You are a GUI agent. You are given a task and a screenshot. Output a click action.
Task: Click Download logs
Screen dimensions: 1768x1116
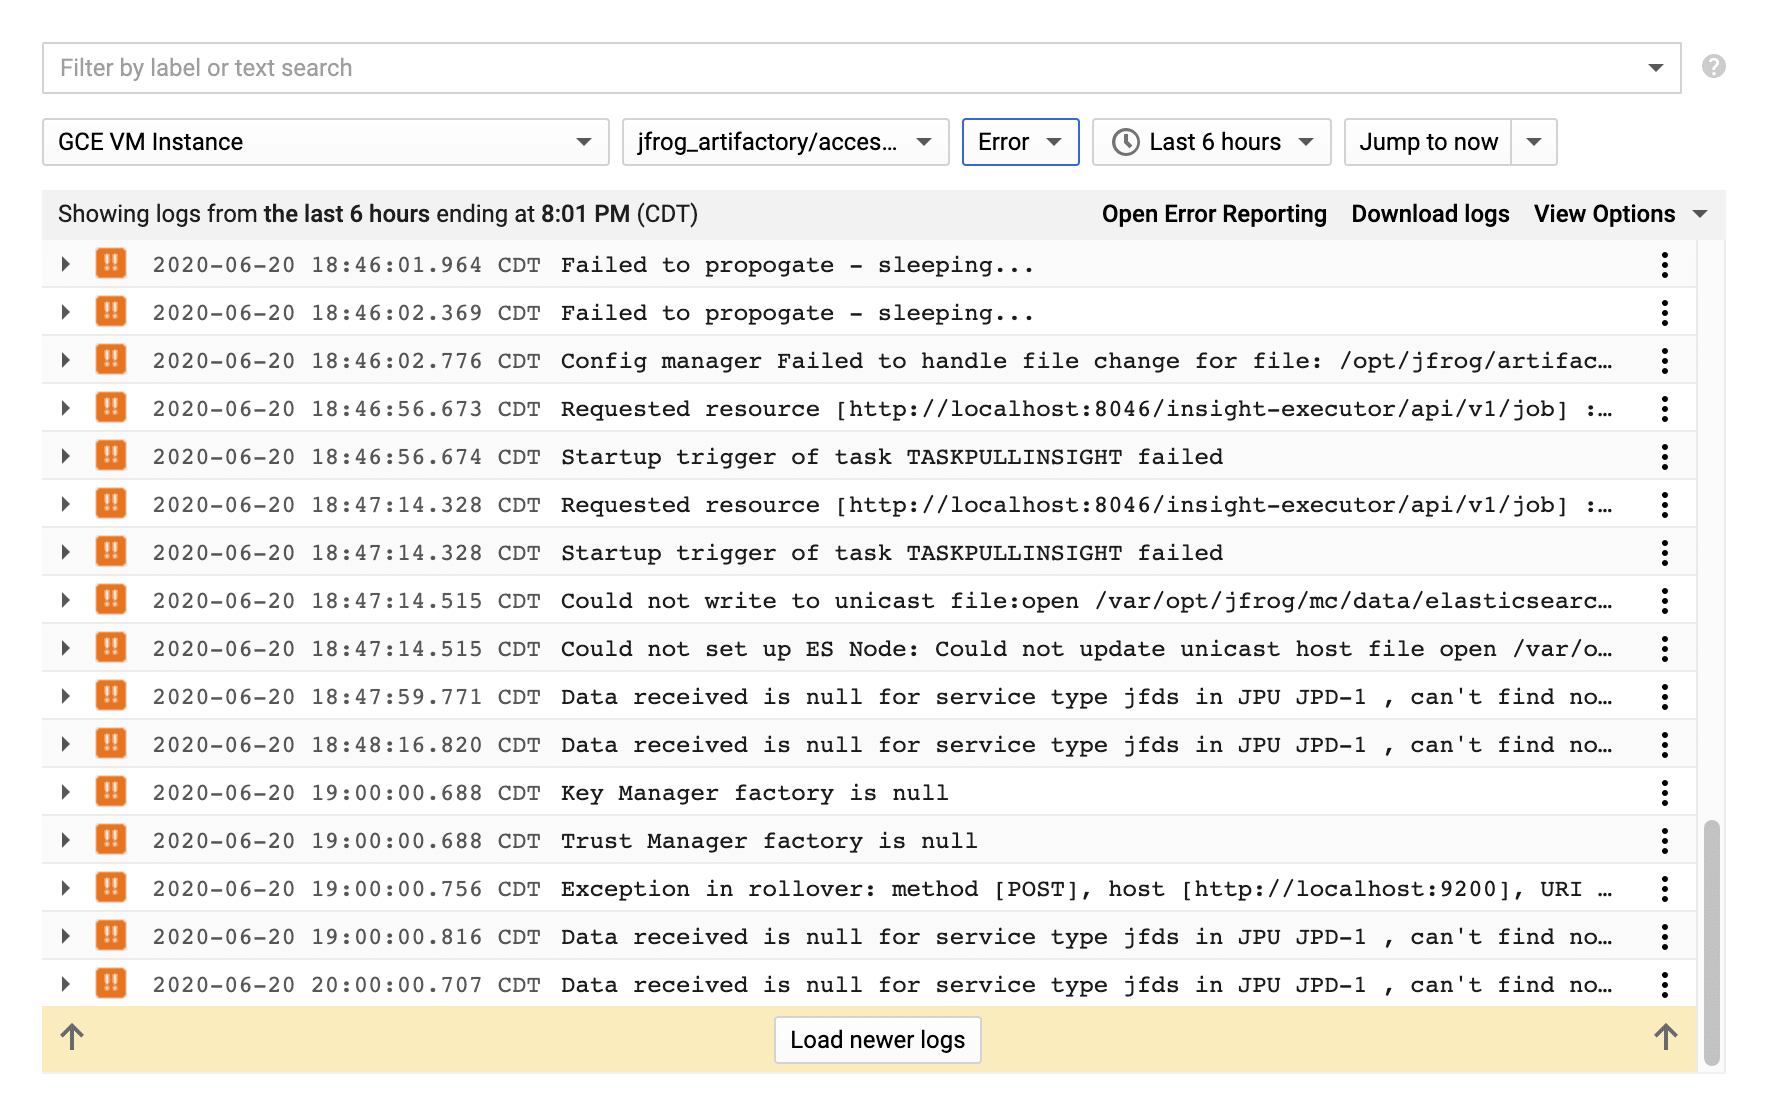pos(1430,214)
